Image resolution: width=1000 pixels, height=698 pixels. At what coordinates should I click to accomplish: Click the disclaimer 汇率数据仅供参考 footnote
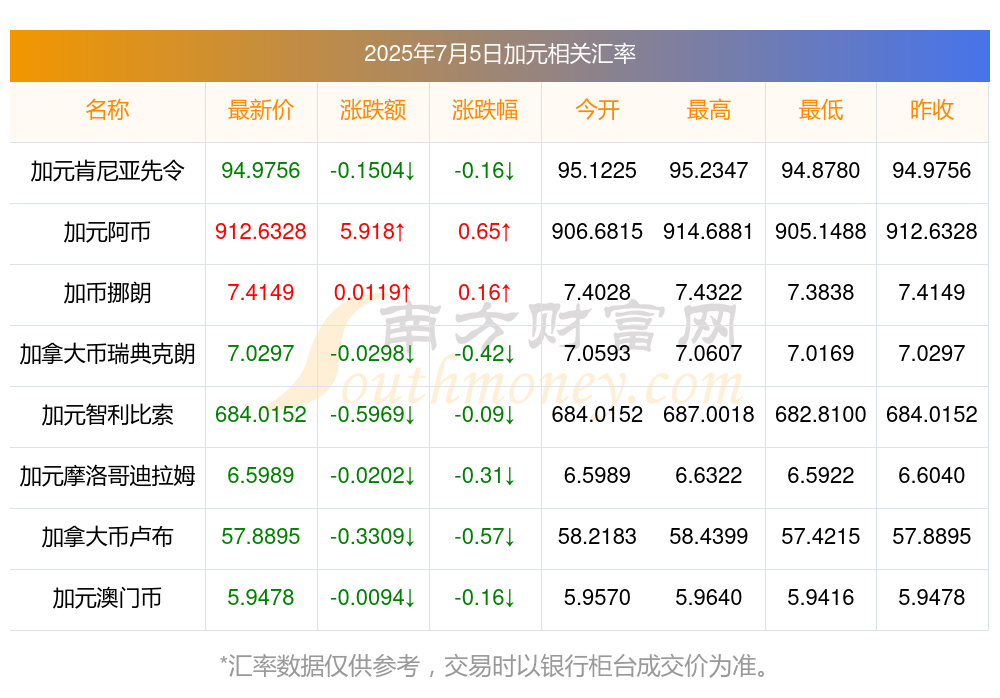494,666
